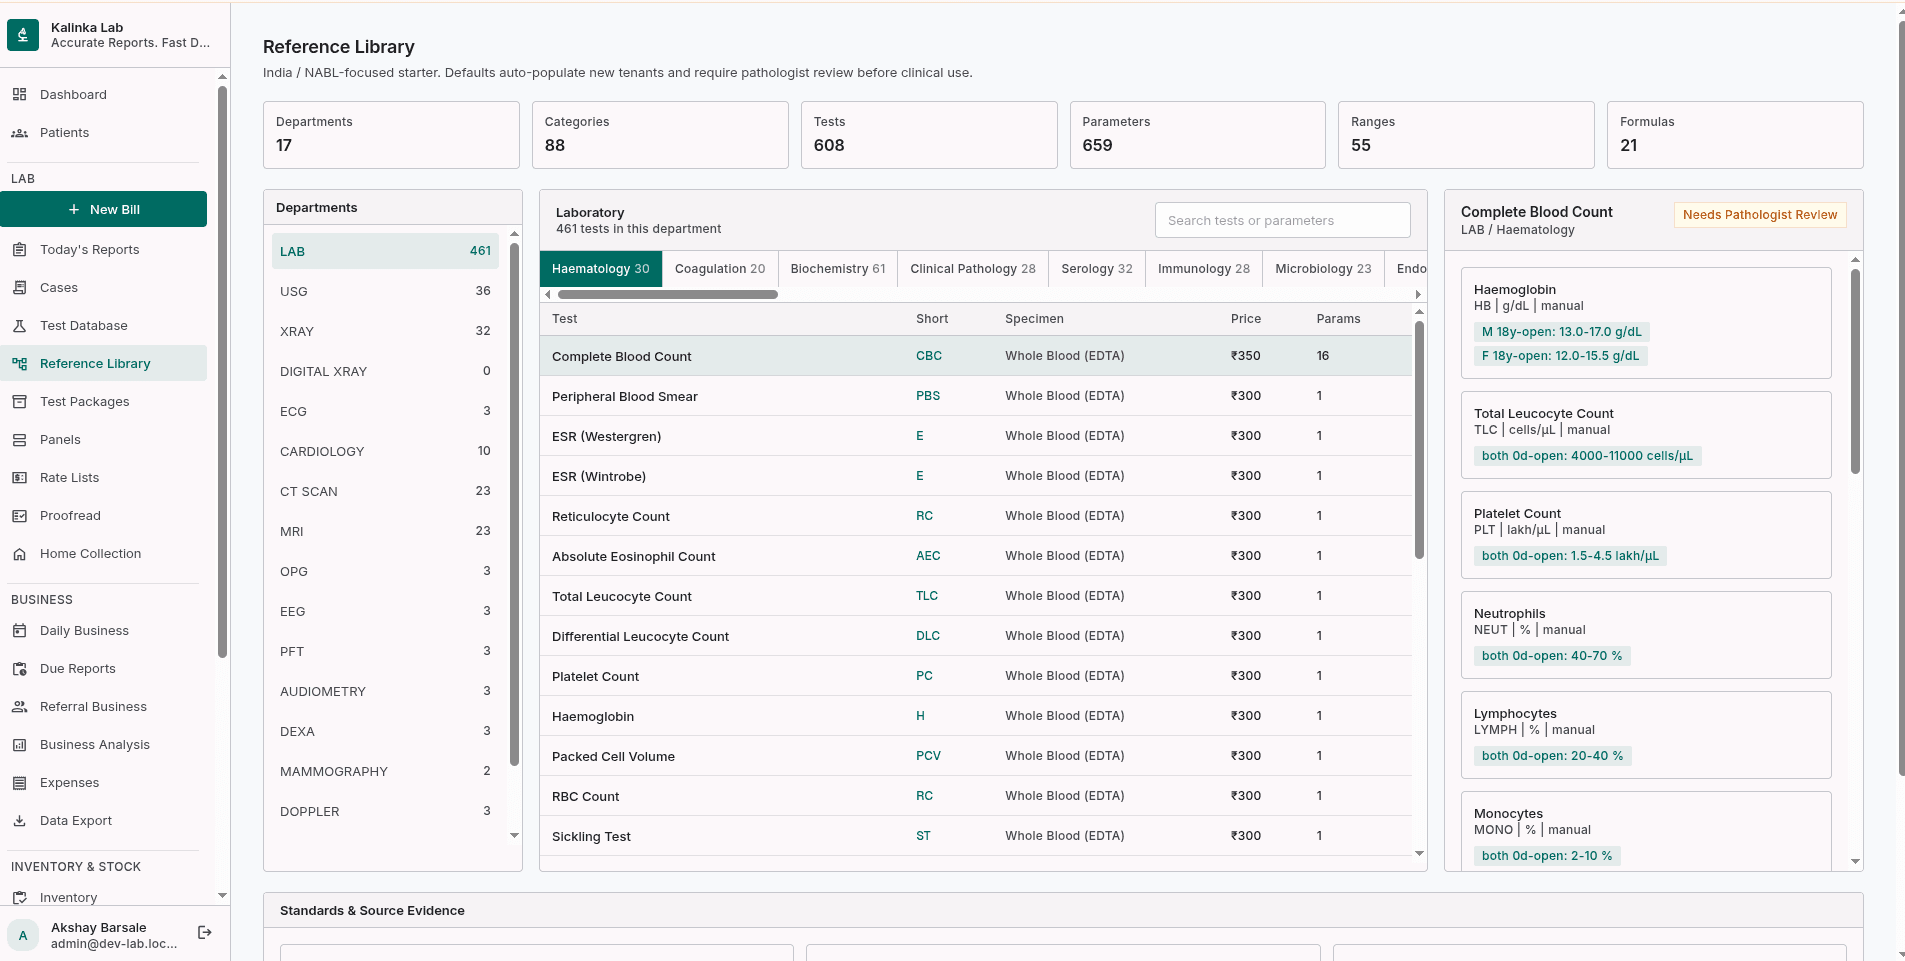Click the Rate Lists icon
Screen dimensions: 1905x961
point(19,477)
